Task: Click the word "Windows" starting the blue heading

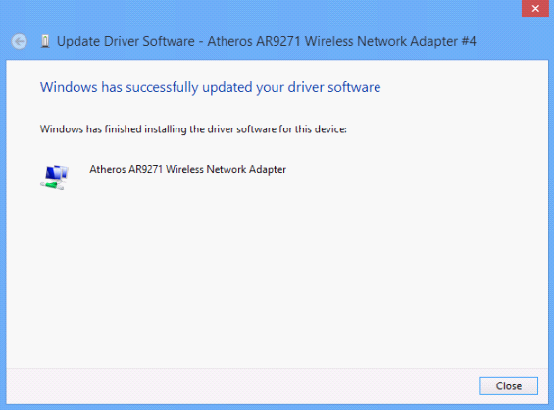Action: (68, 87)
